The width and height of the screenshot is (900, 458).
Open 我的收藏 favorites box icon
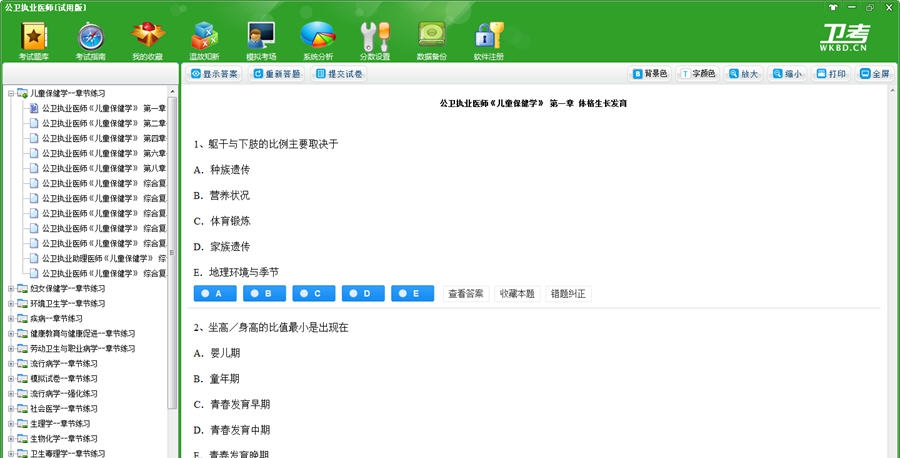(x=147, y=38)
